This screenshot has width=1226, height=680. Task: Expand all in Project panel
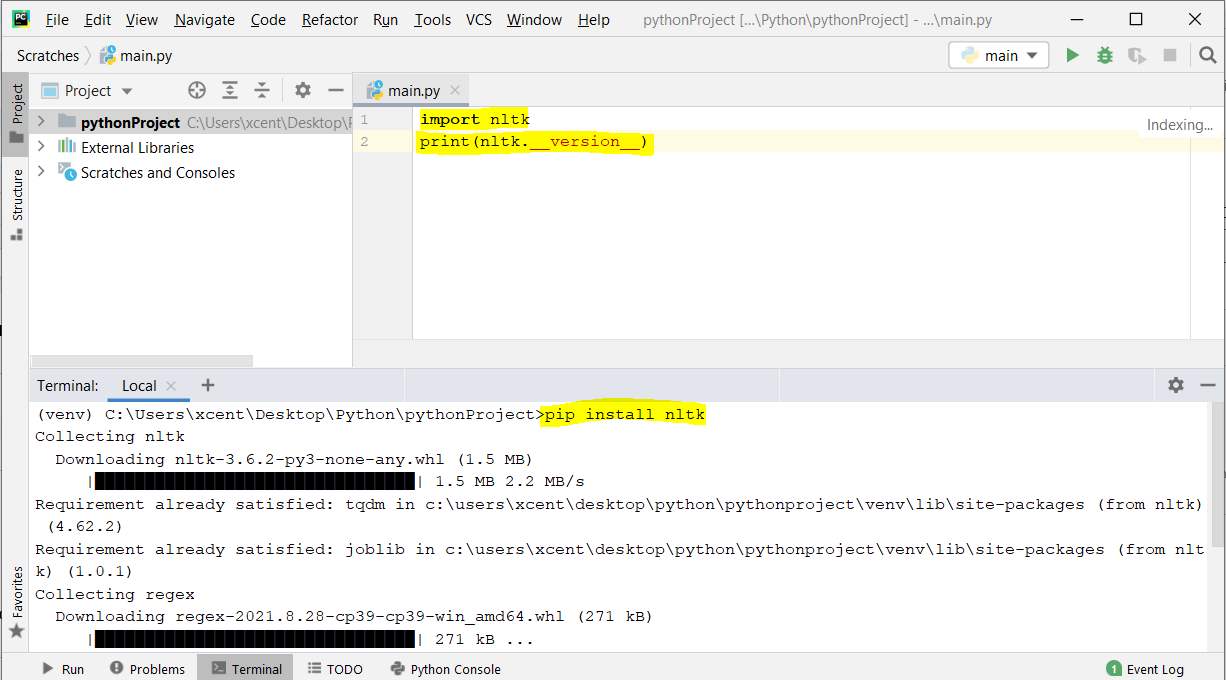click(230, 91)
